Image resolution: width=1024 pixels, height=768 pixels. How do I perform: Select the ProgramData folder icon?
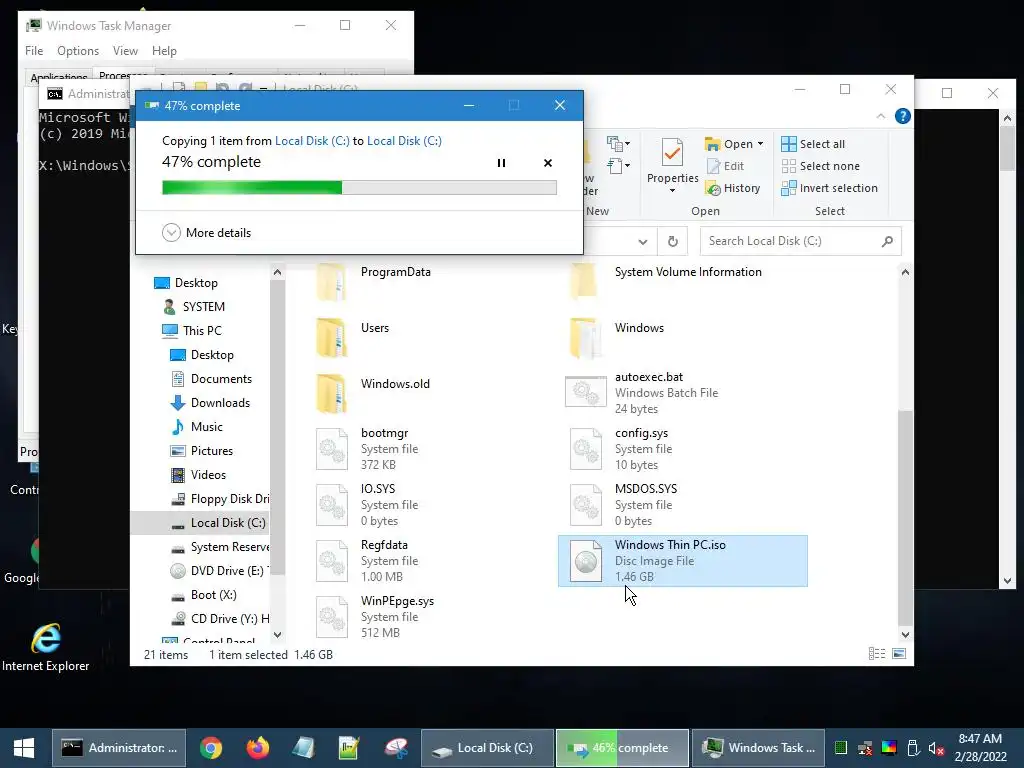point(332,281)
